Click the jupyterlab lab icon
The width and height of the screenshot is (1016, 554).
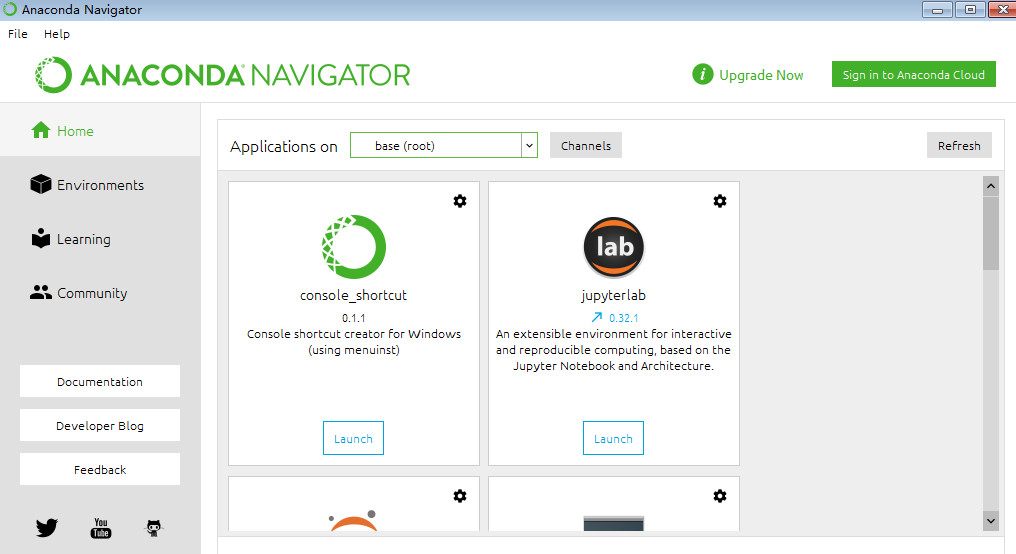click(x=614, y=247)
